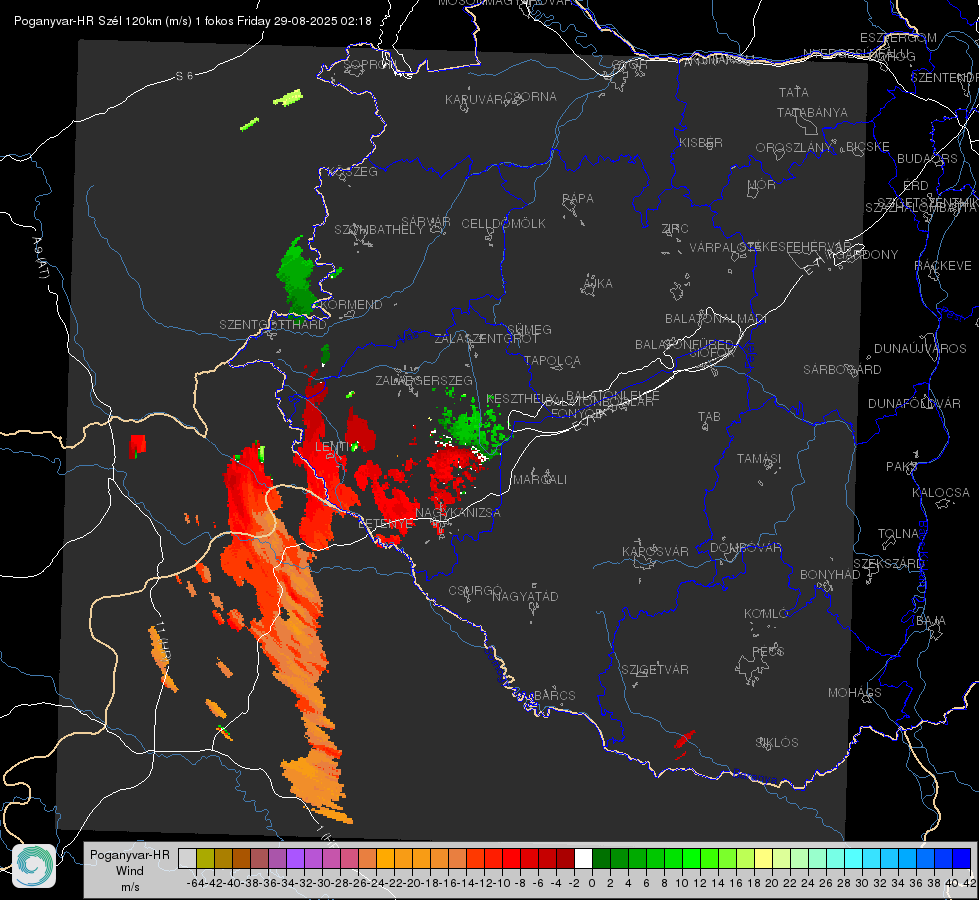
Task: Click the blue swirl logo icon
Action: pyautogui.click(x=34, y=865)
